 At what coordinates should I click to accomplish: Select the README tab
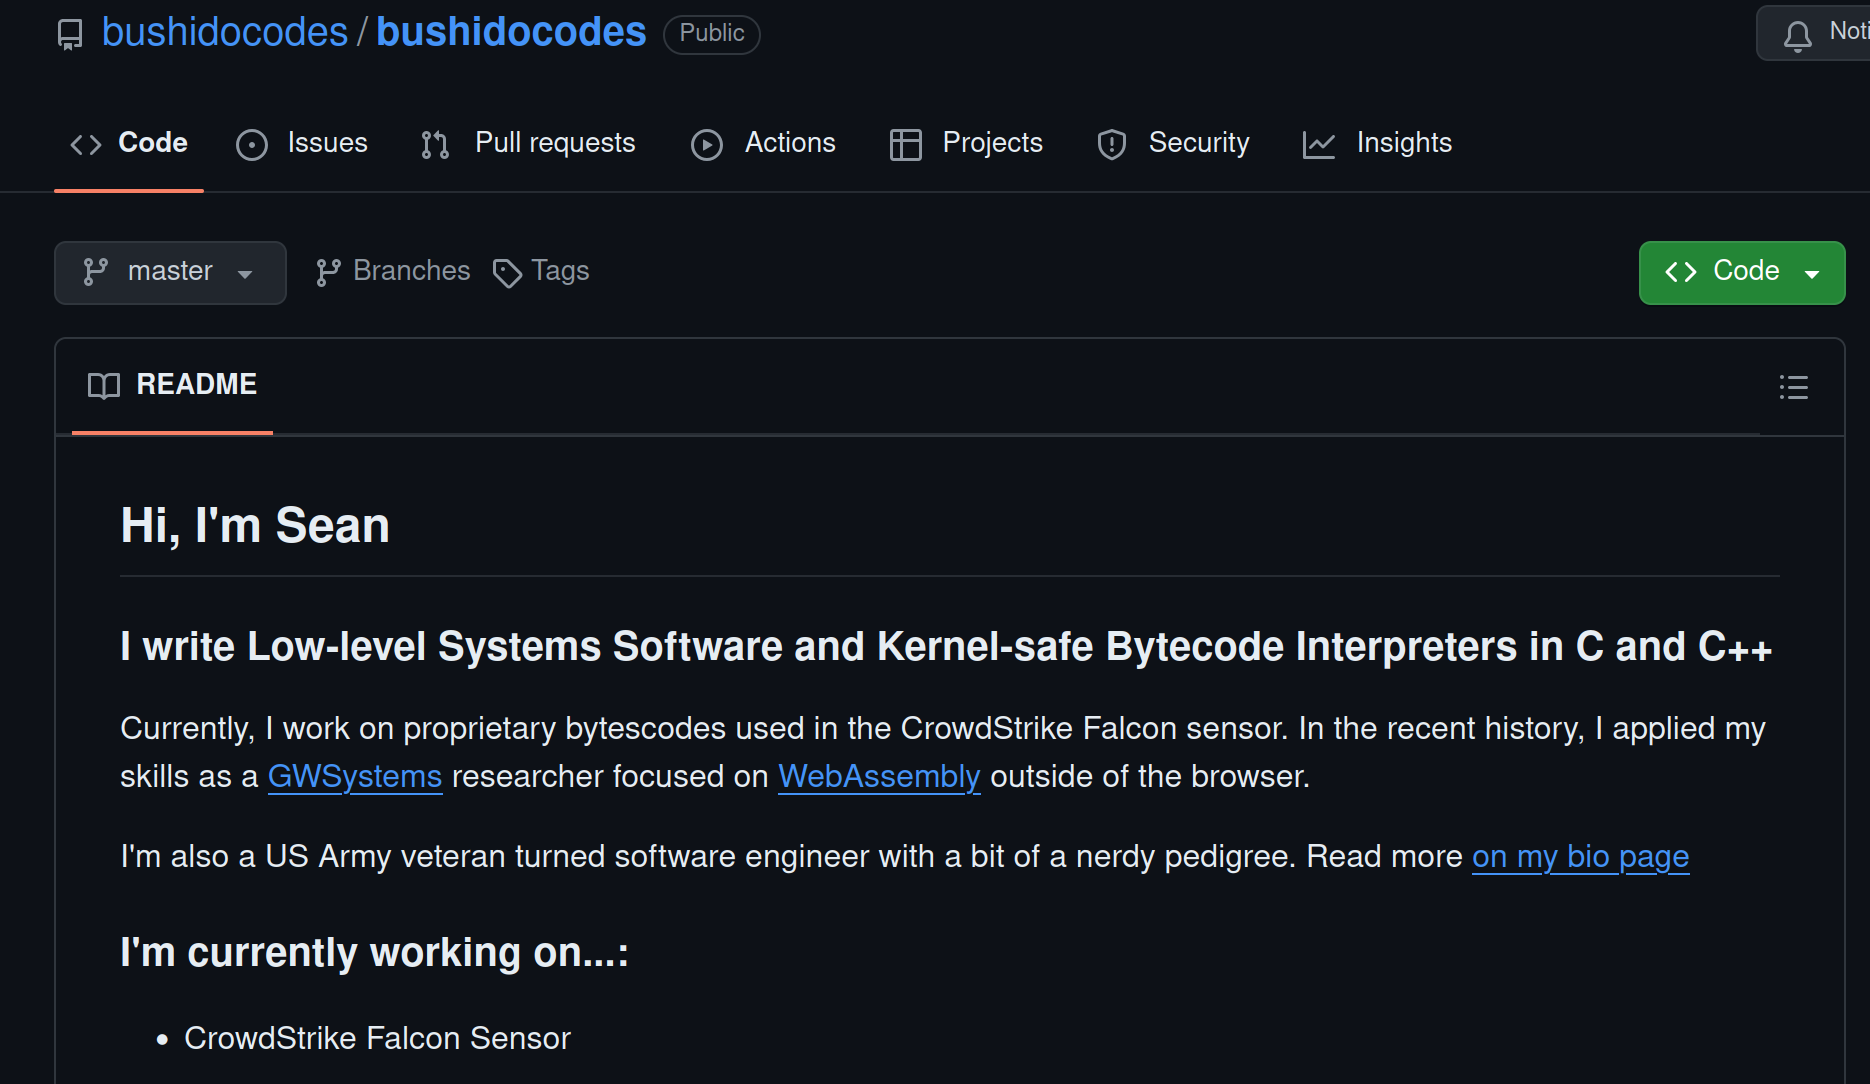pos(172,385)
